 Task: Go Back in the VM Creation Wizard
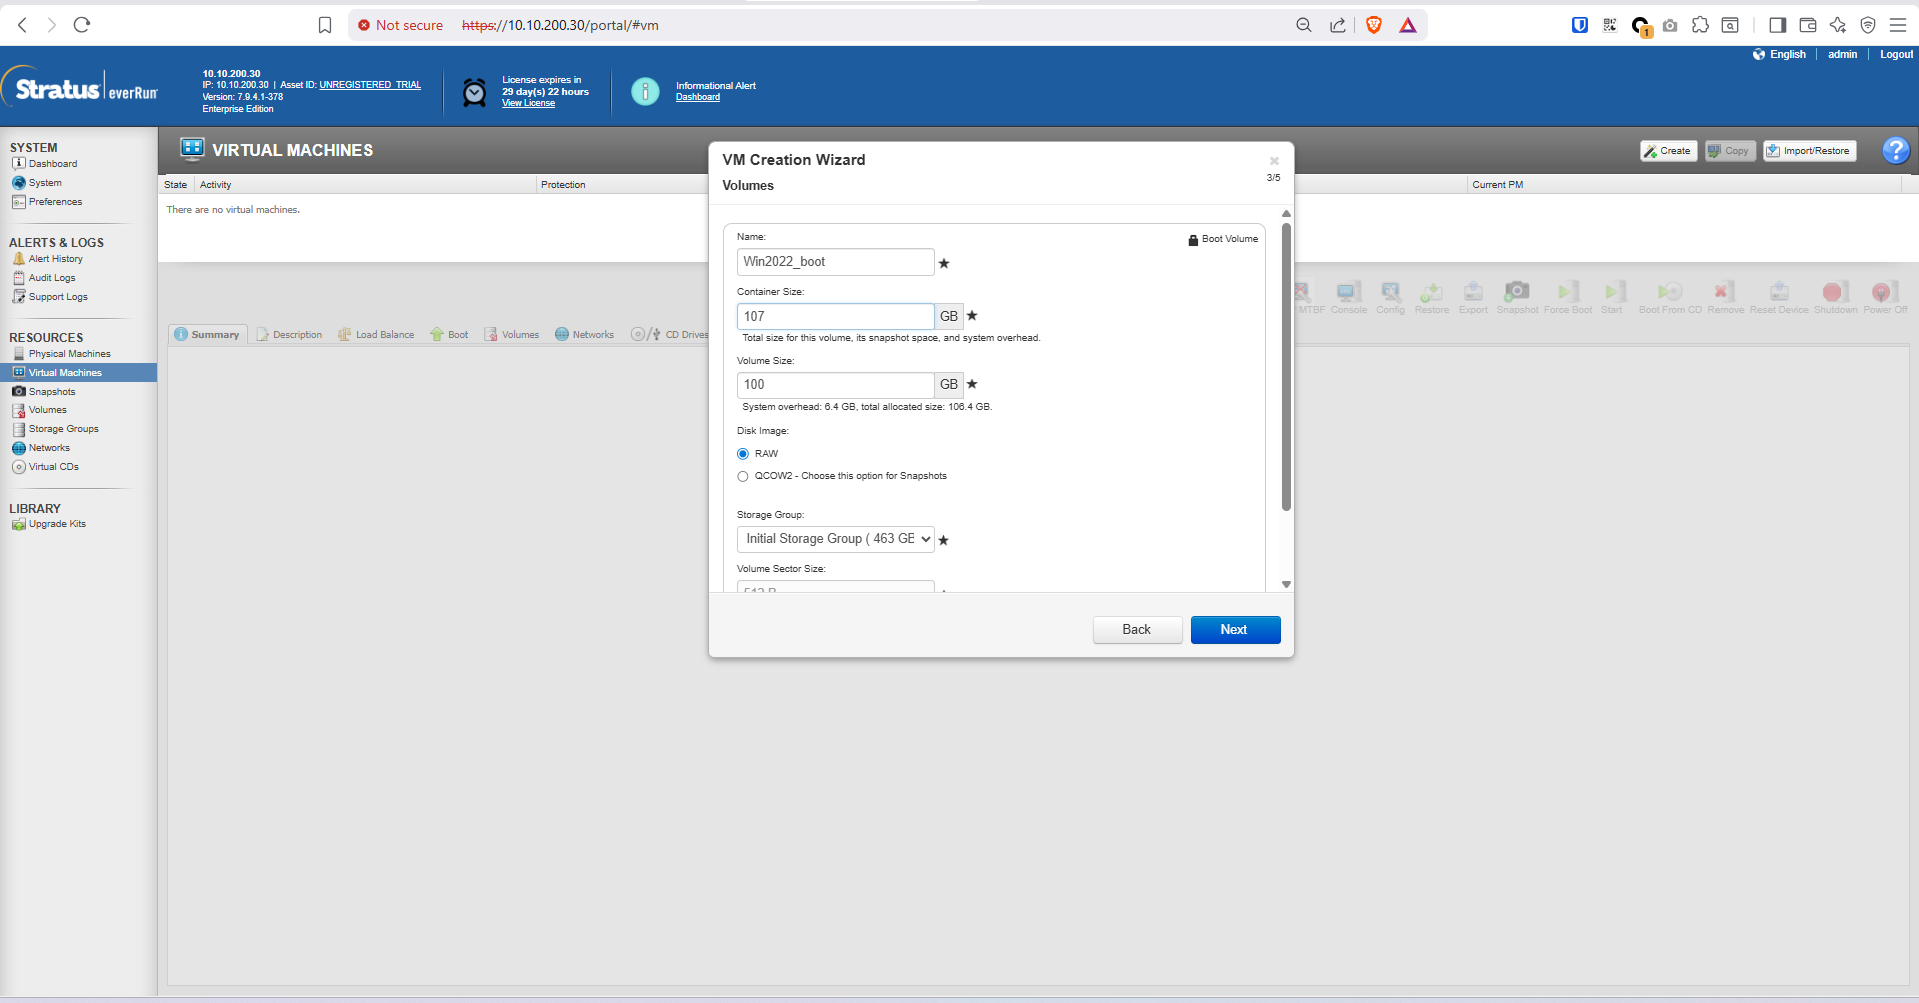tap(1136, 630)
